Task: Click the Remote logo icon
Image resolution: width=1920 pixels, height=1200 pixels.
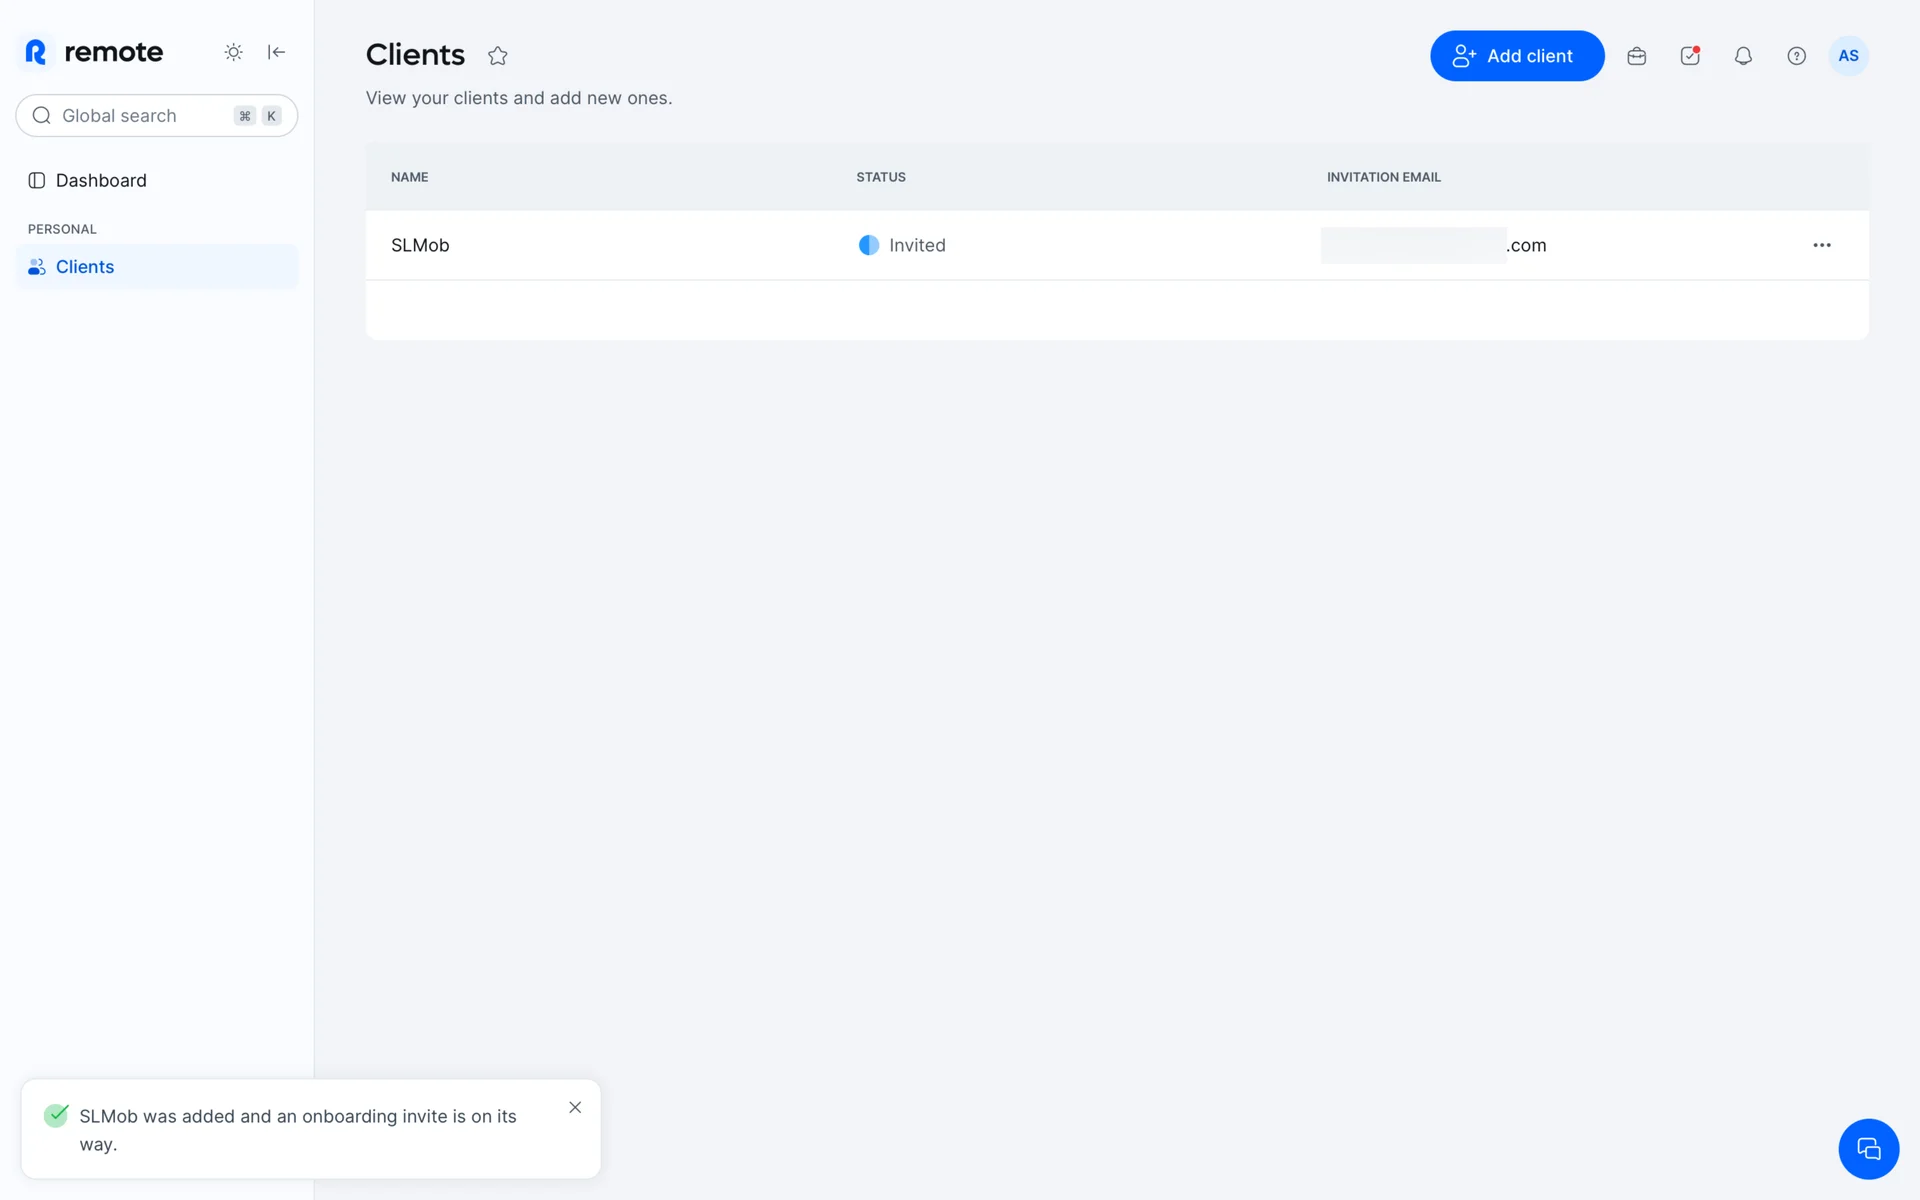Action: pos(36,52)
